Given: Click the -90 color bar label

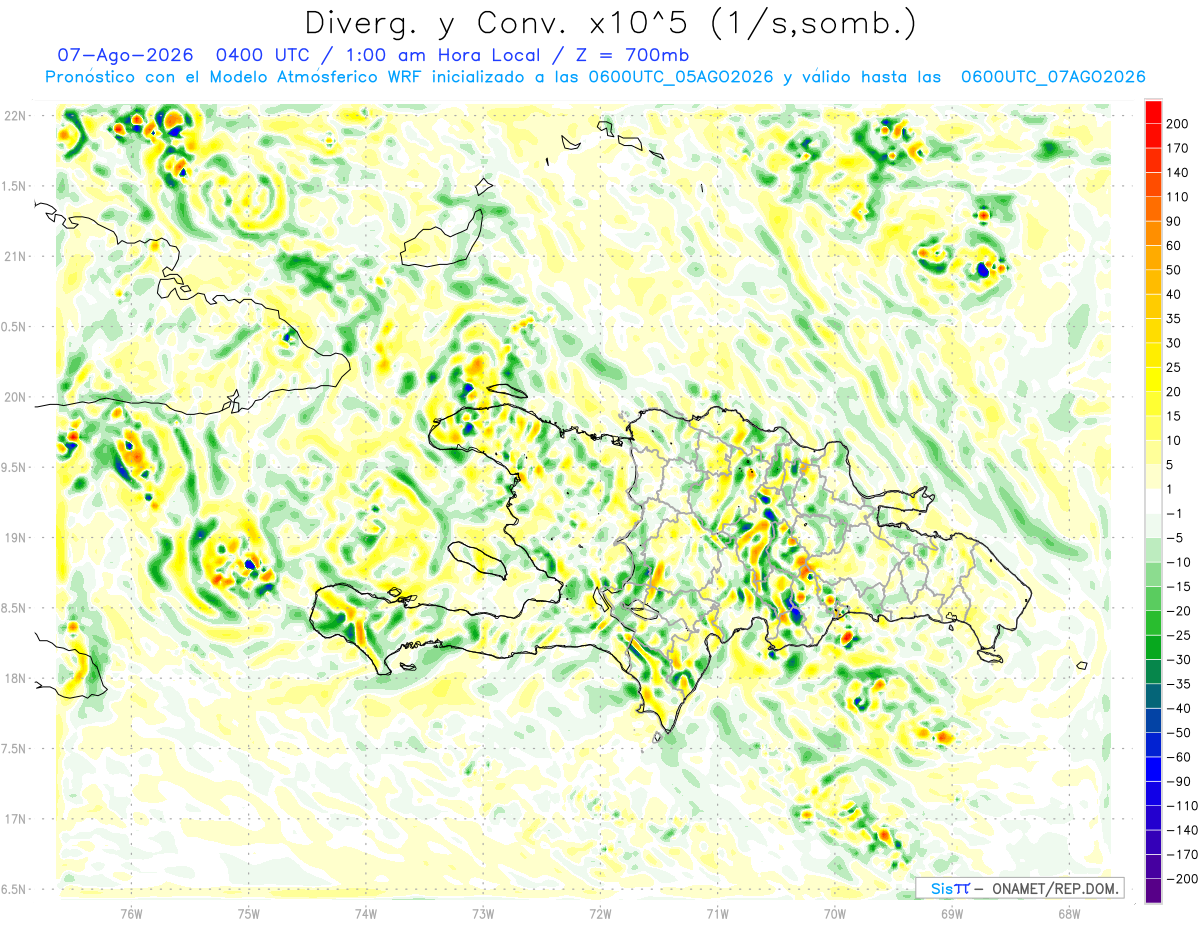Looking at the screenshot, I should tap(1179, 781).
